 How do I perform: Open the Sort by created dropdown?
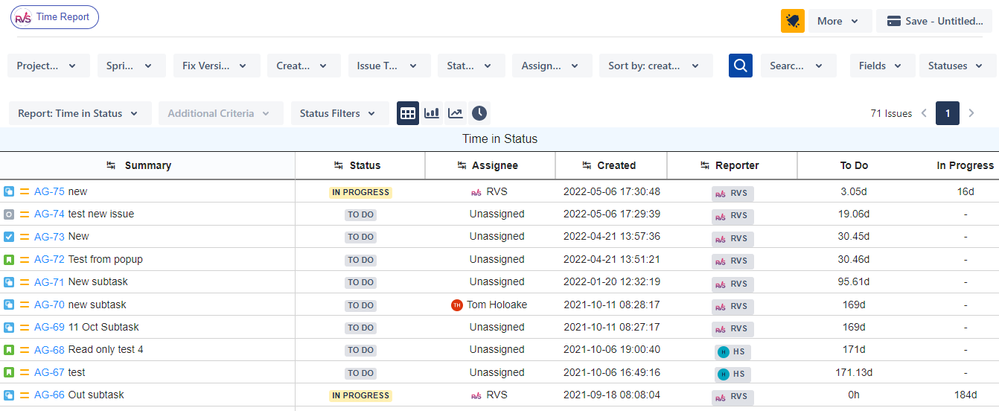pos(656,66)
